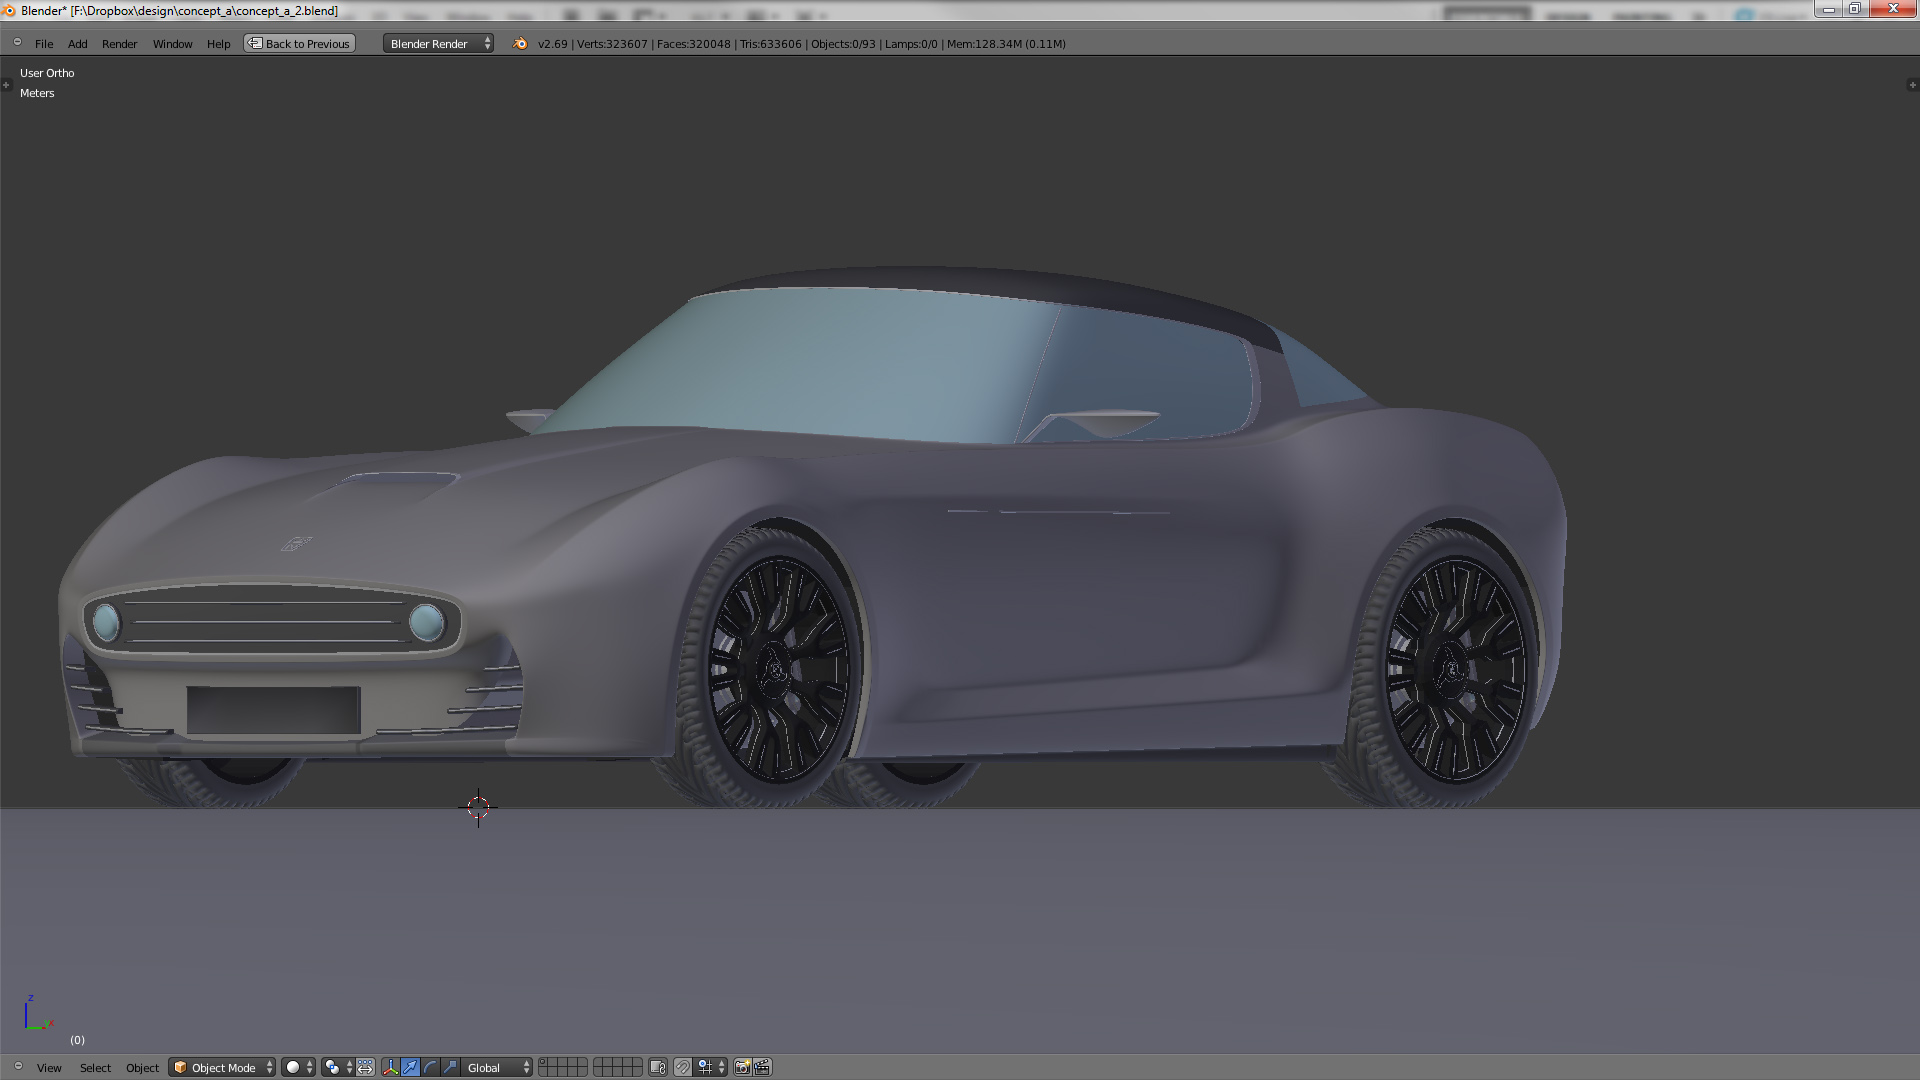Viewport: 1920px width, 1080px height.
Task: Enable the first scene layer button
Action: [544, 1062]
